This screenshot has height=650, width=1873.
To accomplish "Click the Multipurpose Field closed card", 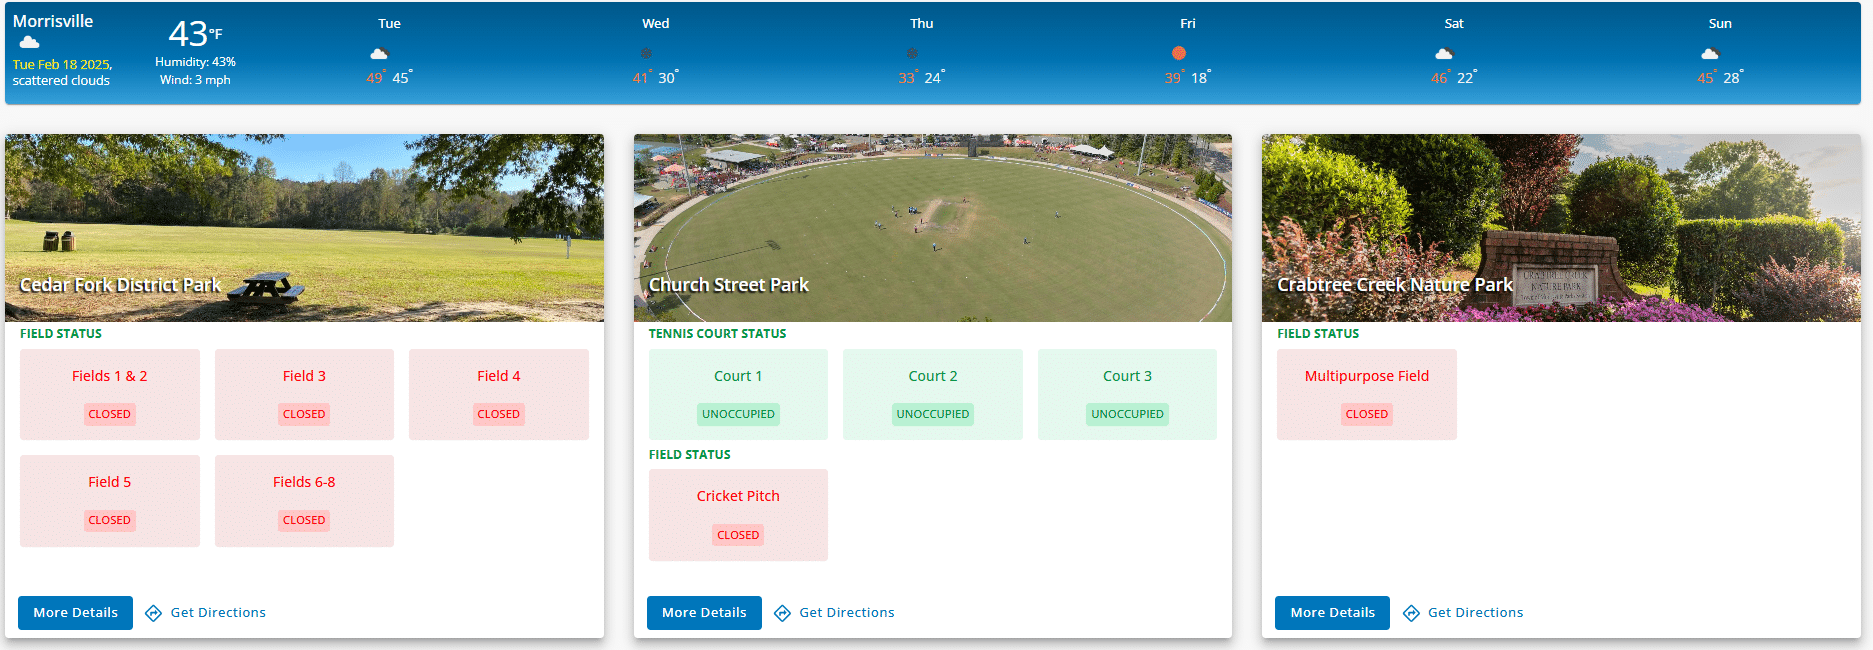I will (1366, 394).
